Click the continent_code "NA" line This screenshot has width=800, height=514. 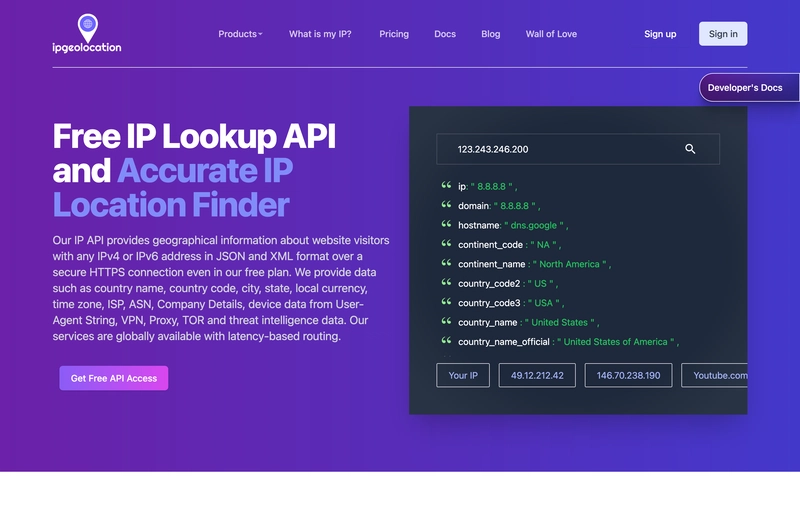[x=501, y=244]
